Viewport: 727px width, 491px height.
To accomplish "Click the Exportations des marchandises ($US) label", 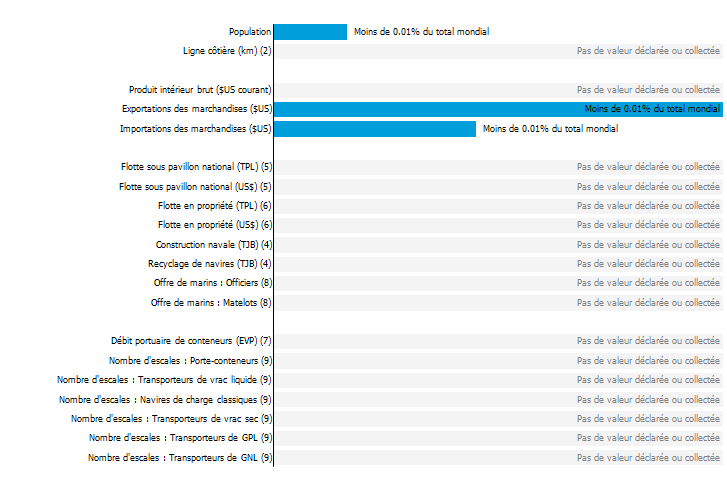I will coord(197,109).
